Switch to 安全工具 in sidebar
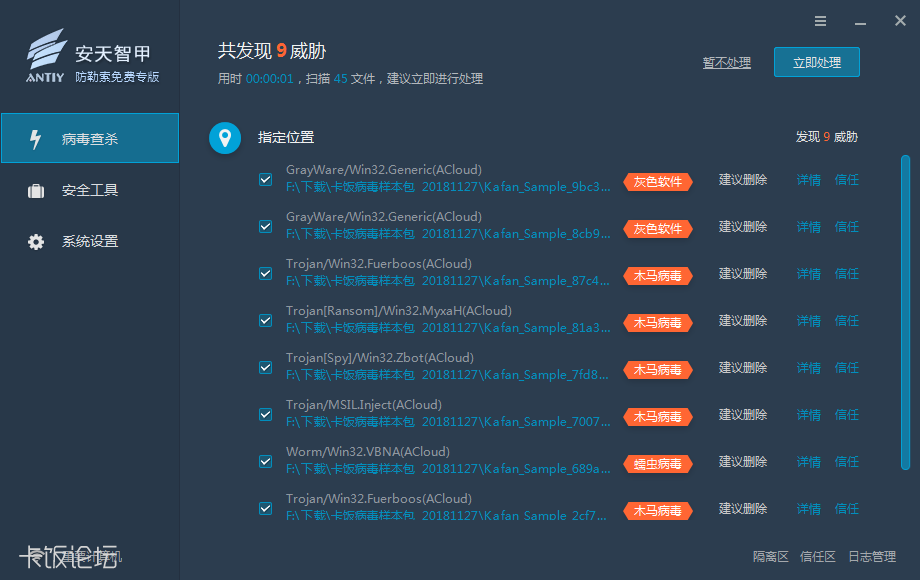920x580 pixels. (x=90, y=190)
